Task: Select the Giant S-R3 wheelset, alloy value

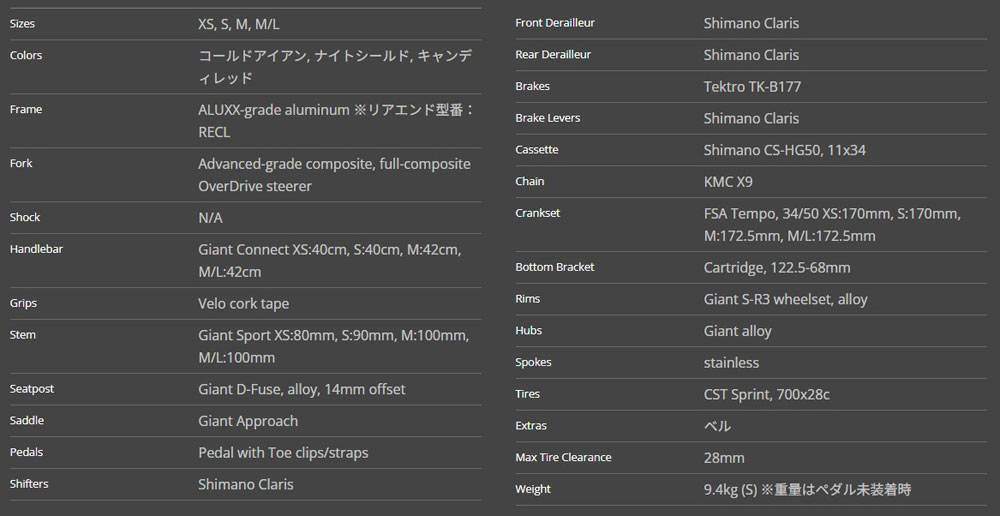Action: 786,300
